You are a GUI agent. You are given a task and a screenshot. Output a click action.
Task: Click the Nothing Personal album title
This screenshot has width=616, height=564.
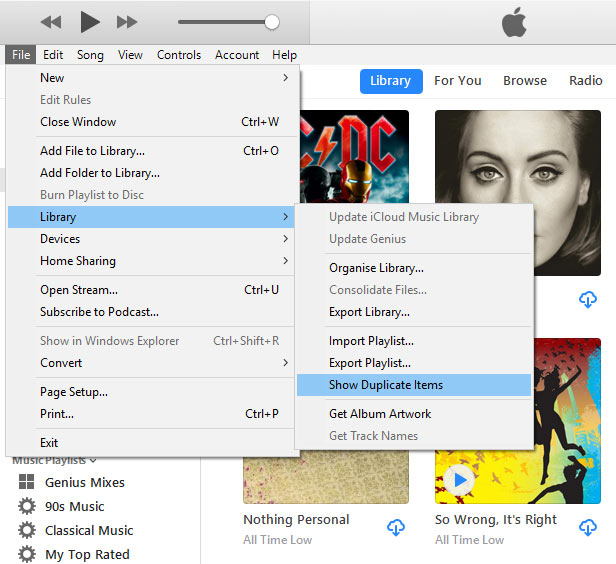pos(296,520)
